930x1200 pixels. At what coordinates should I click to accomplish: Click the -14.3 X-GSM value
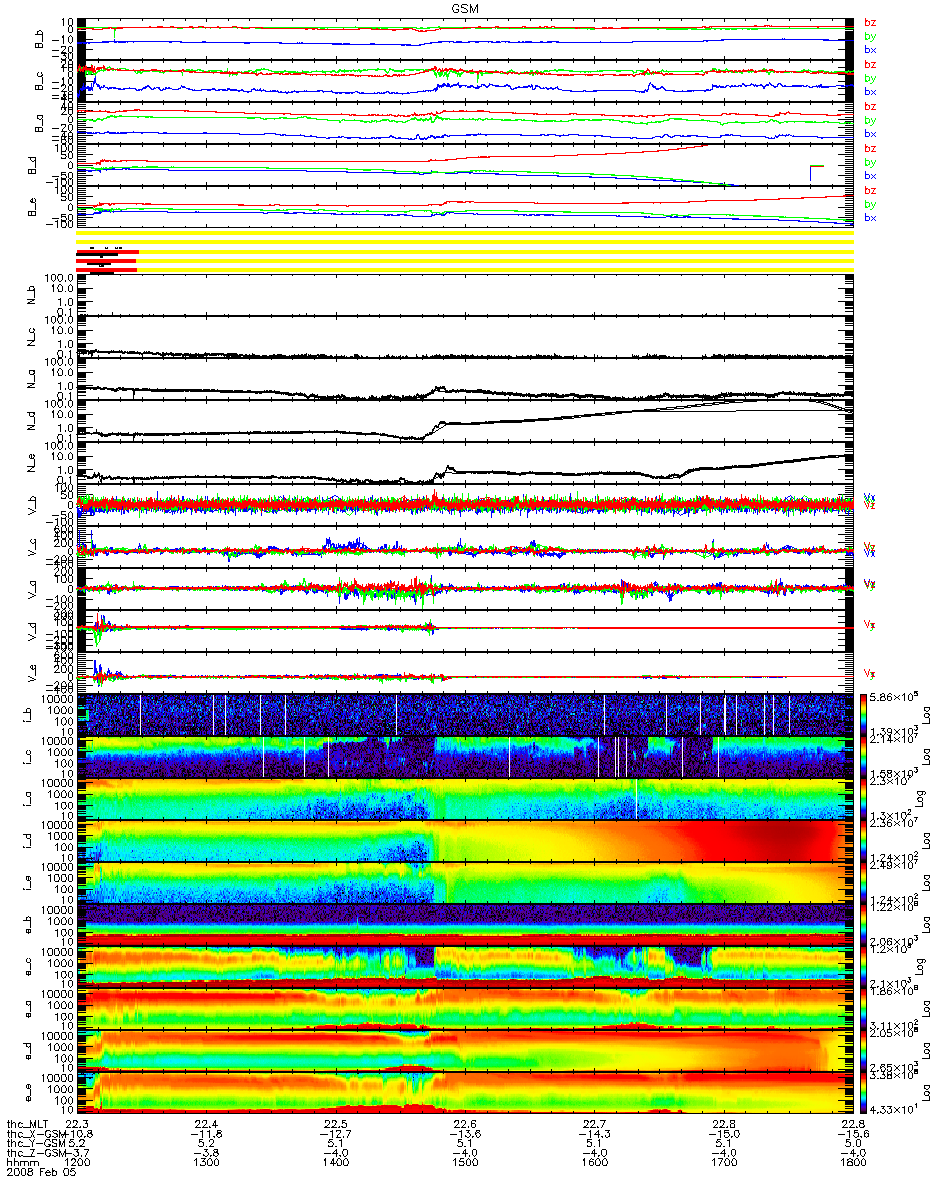(594, 1134)
